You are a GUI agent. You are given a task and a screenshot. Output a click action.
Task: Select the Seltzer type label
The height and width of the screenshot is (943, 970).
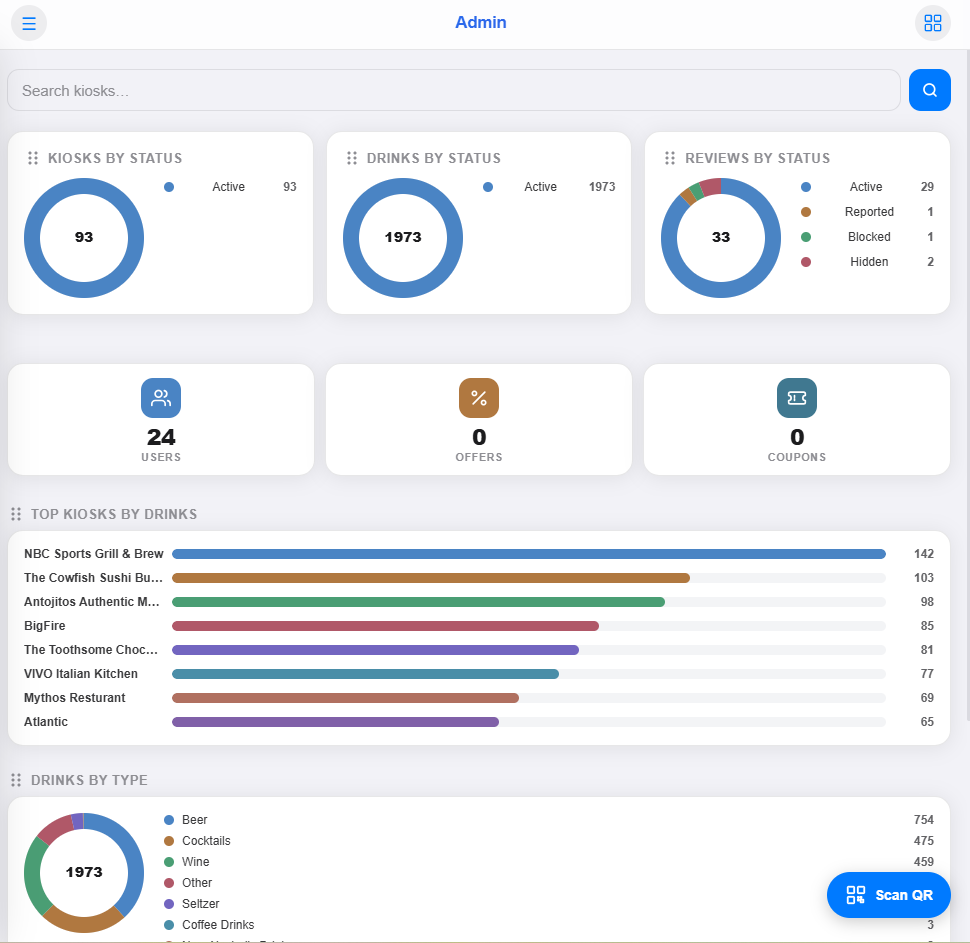[200, 904]
